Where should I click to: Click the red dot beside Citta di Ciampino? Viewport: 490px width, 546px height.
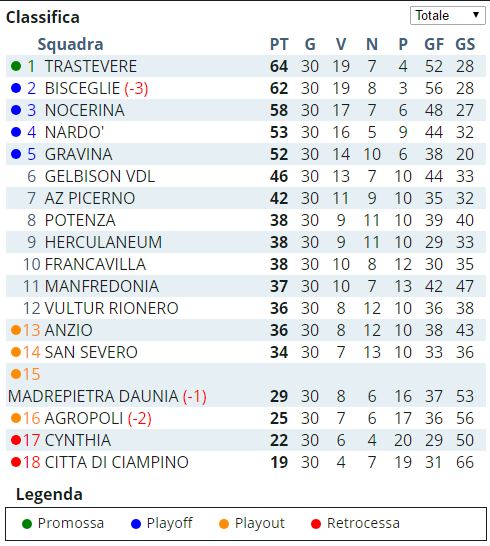click(x=16, y=462)
